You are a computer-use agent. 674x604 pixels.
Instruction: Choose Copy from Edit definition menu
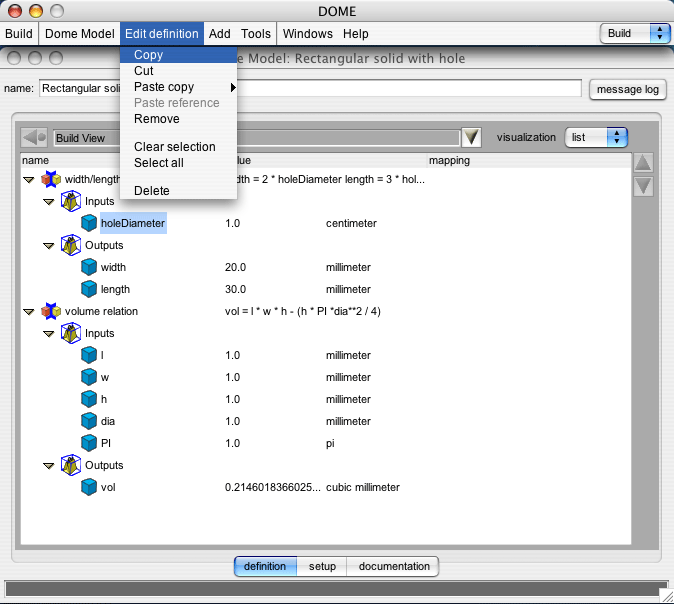click(178, 55)
